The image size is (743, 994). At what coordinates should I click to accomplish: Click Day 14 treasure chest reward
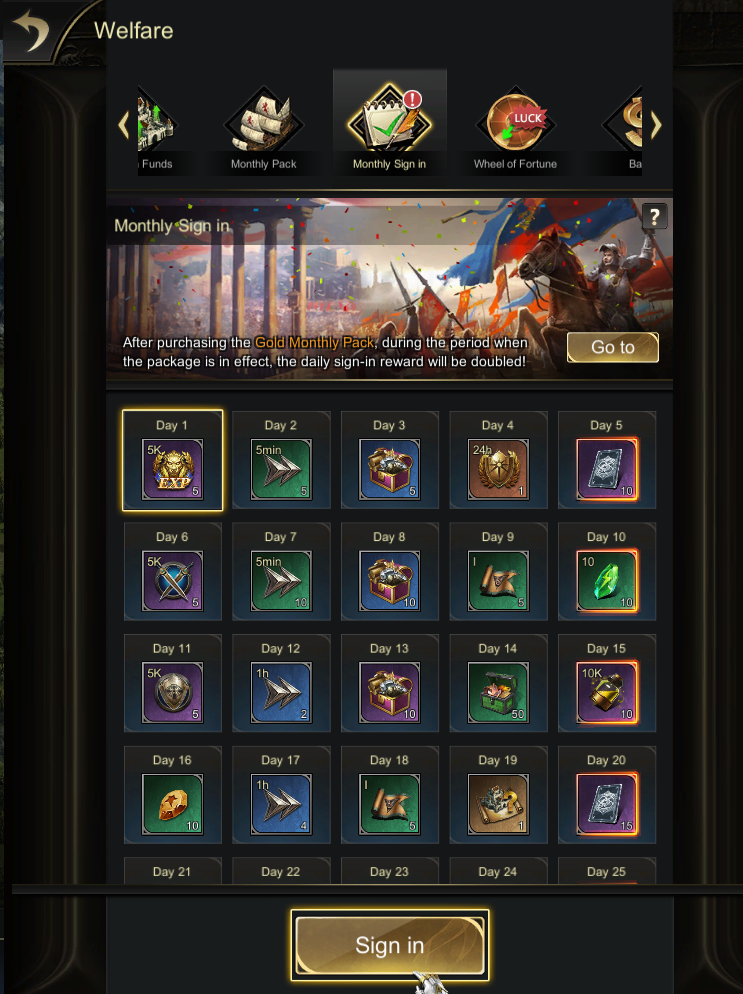pyautogui.click(x=498, y=692)
